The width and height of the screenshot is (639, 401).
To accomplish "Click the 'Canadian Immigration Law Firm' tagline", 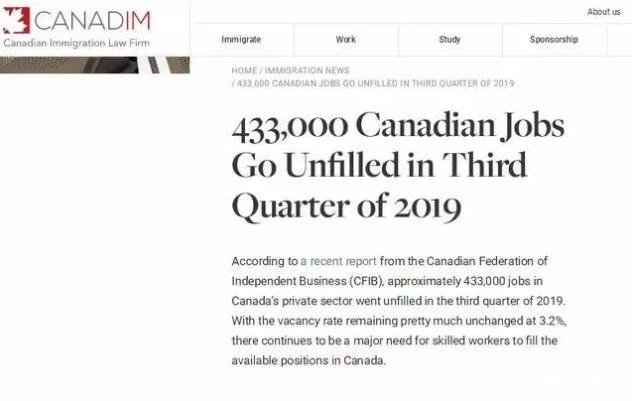I will tap(77, 43).
